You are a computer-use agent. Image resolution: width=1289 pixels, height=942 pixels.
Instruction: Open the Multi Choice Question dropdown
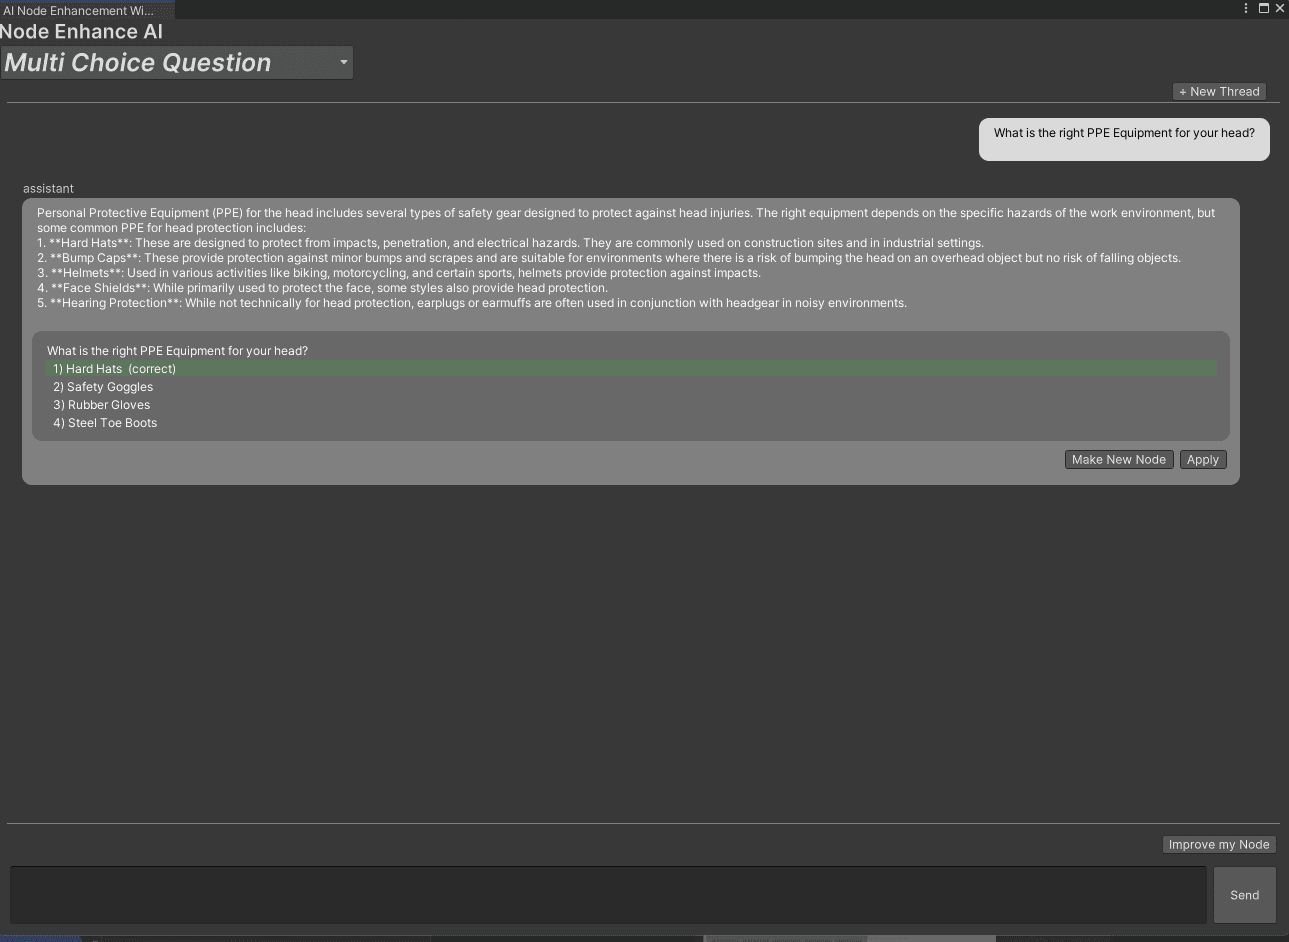tap(177, 62)
